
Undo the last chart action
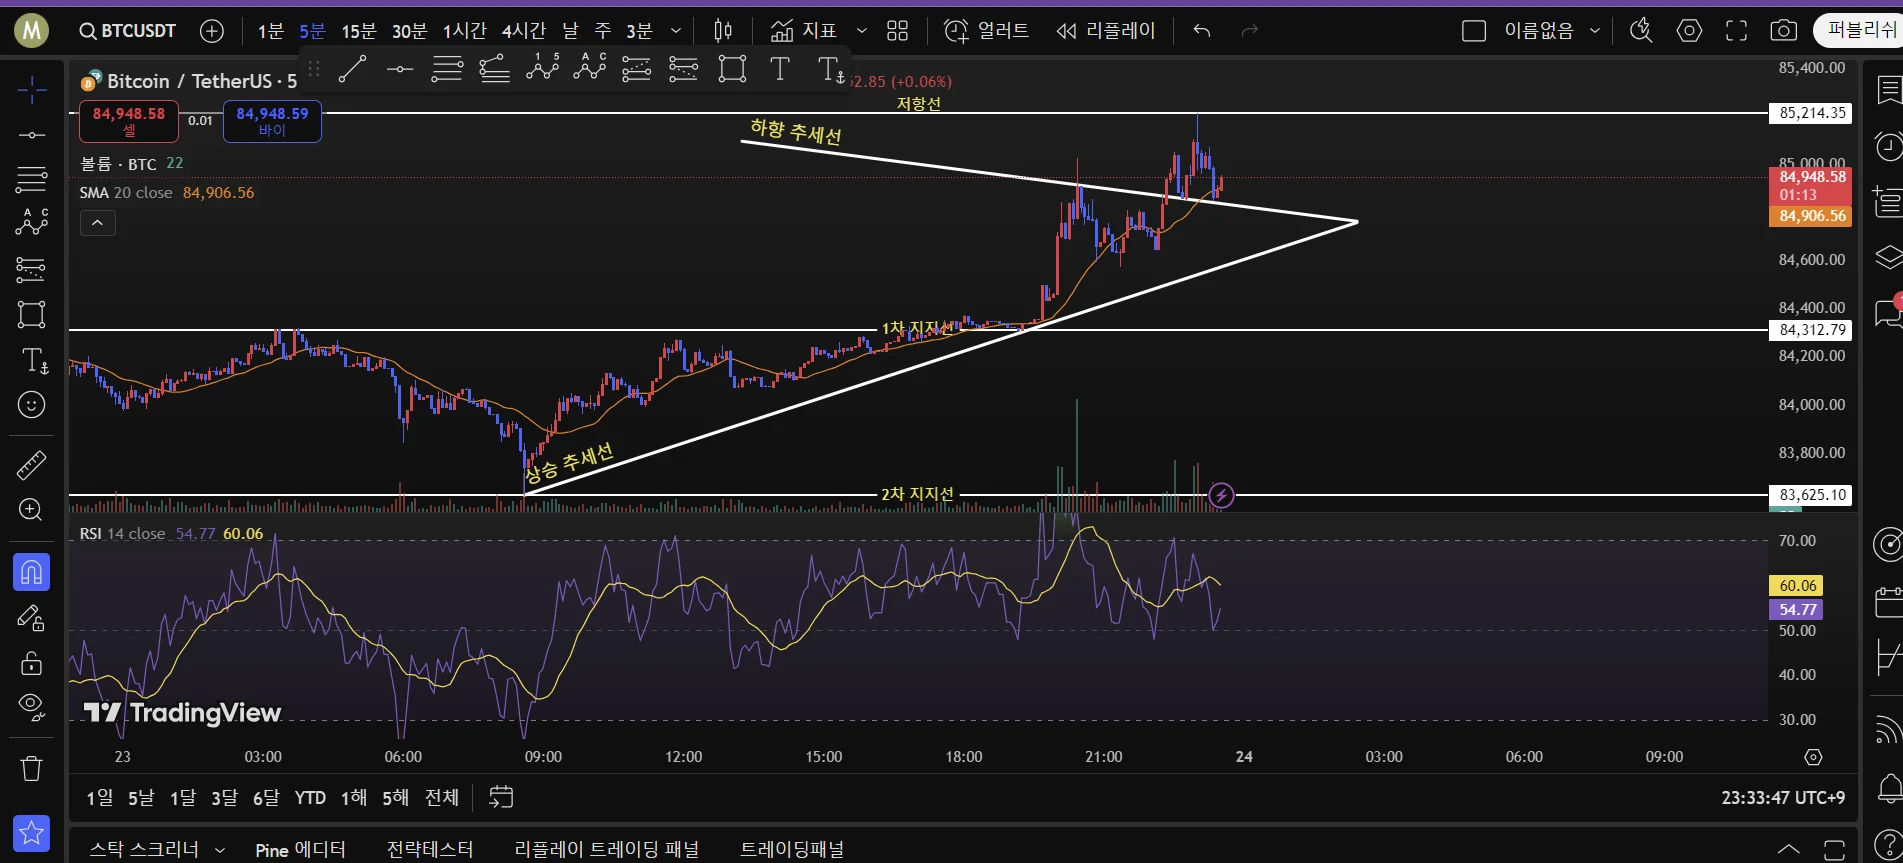pos(1202,31)
